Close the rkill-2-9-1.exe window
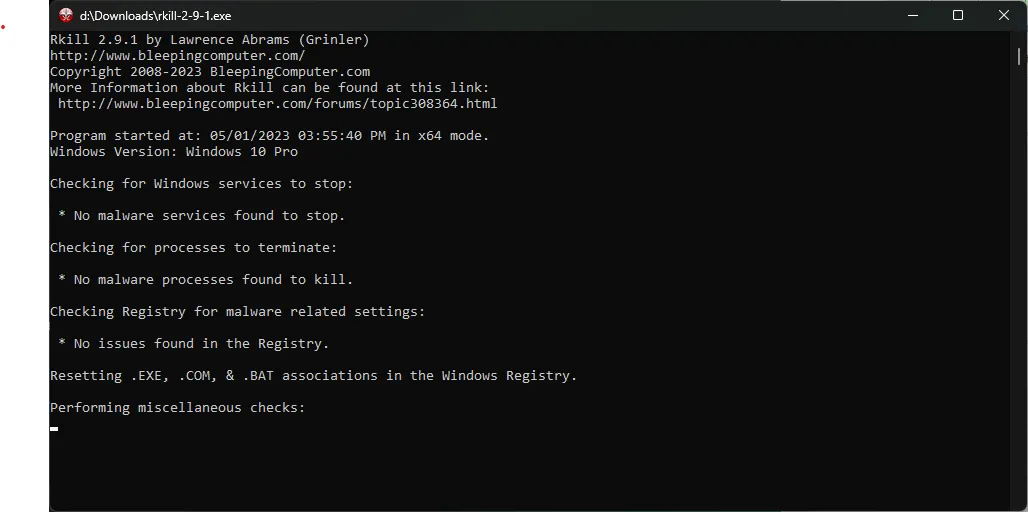This screenshot has width=1028, height=512. (1004, 15)
